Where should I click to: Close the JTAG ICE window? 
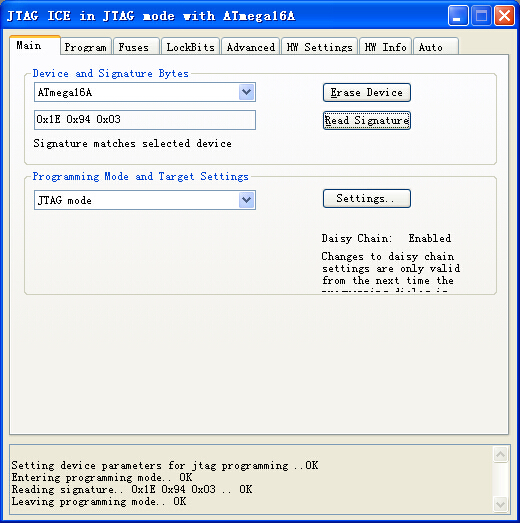pyautogui.click(x=504, y=16)
